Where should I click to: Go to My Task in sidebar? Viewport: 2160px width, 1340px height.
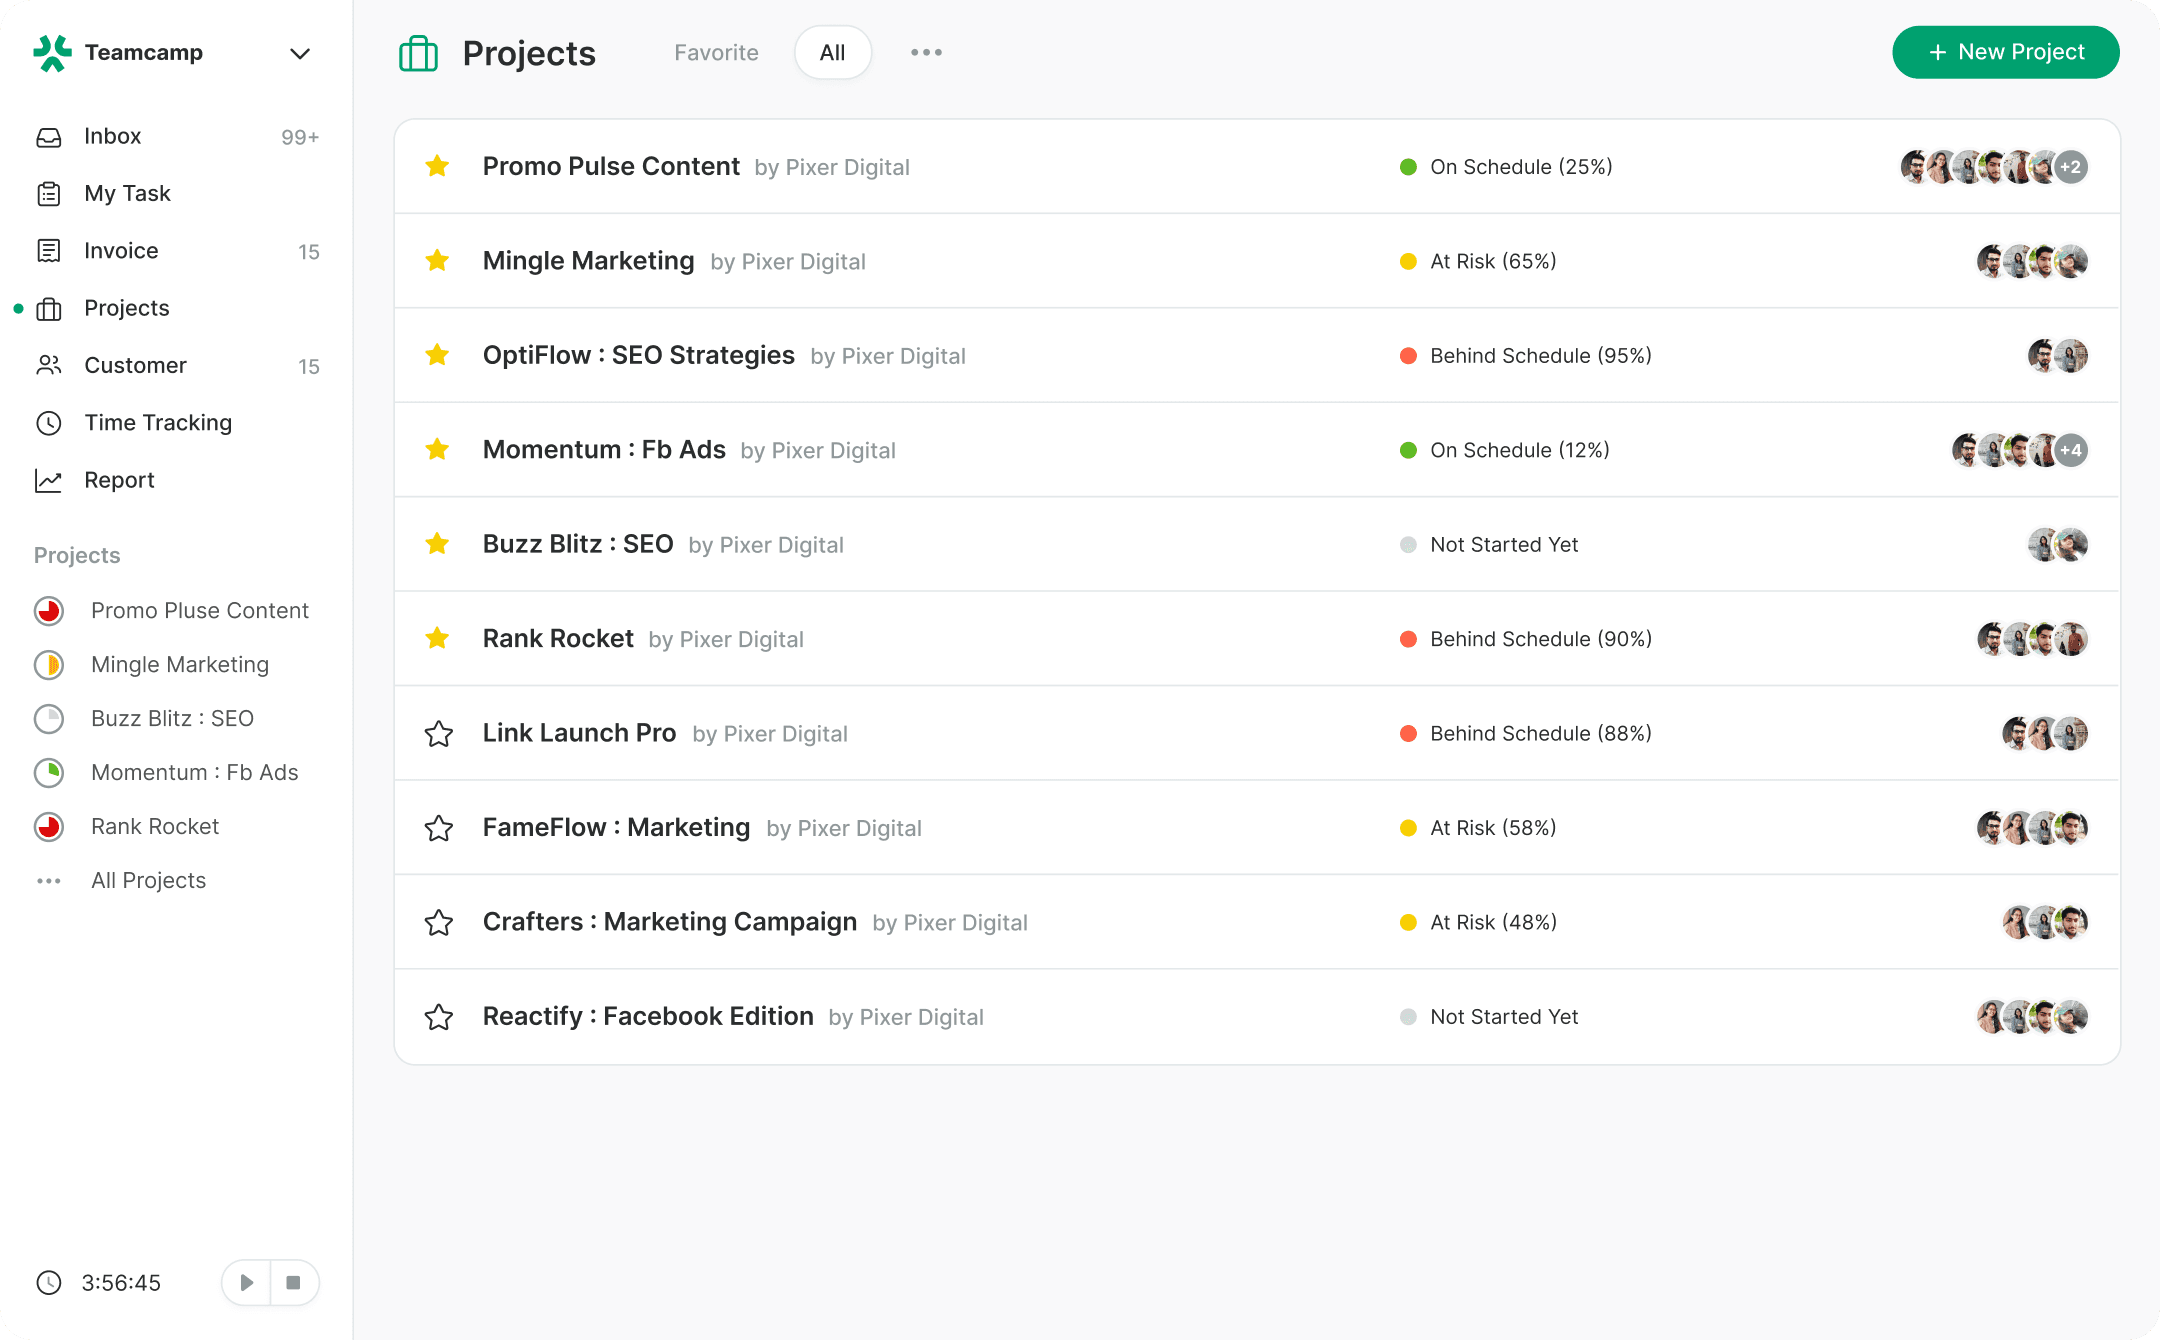[x=127, y=194]
